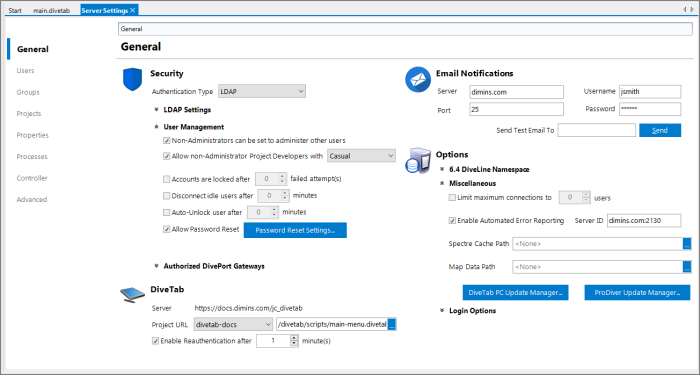Open Properties settings page
The width and height of the screenshot is (700, 375).
(33, 135)
